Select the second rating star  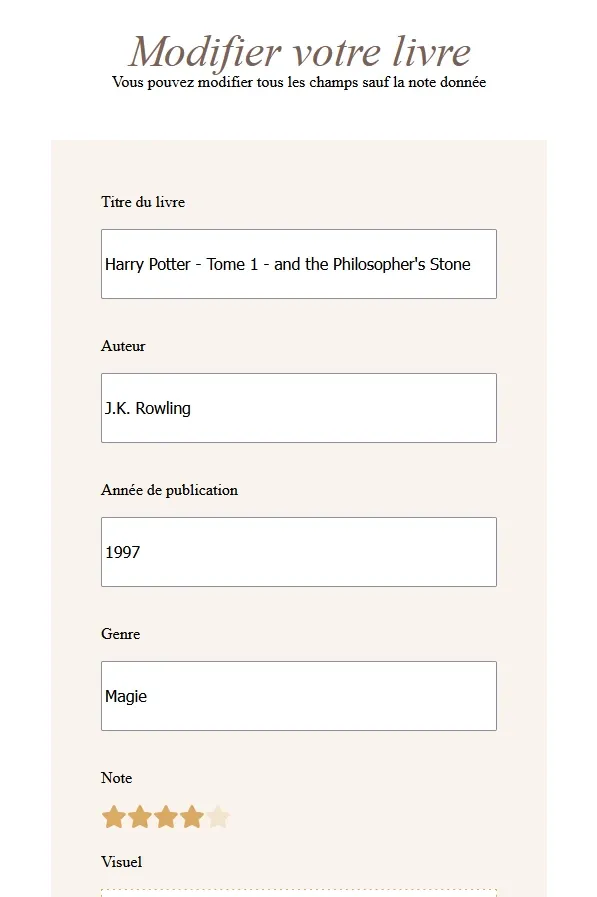(140, 816)
